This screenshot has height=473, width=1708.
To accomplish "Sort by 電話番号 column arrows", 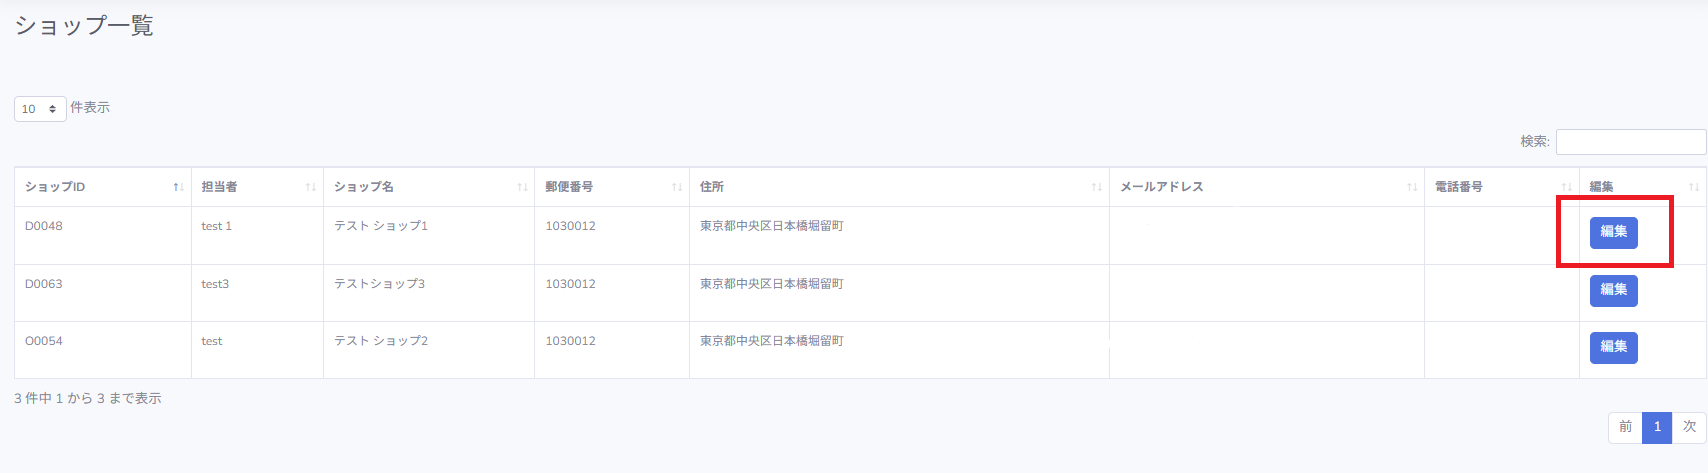I will point(1567,187).
